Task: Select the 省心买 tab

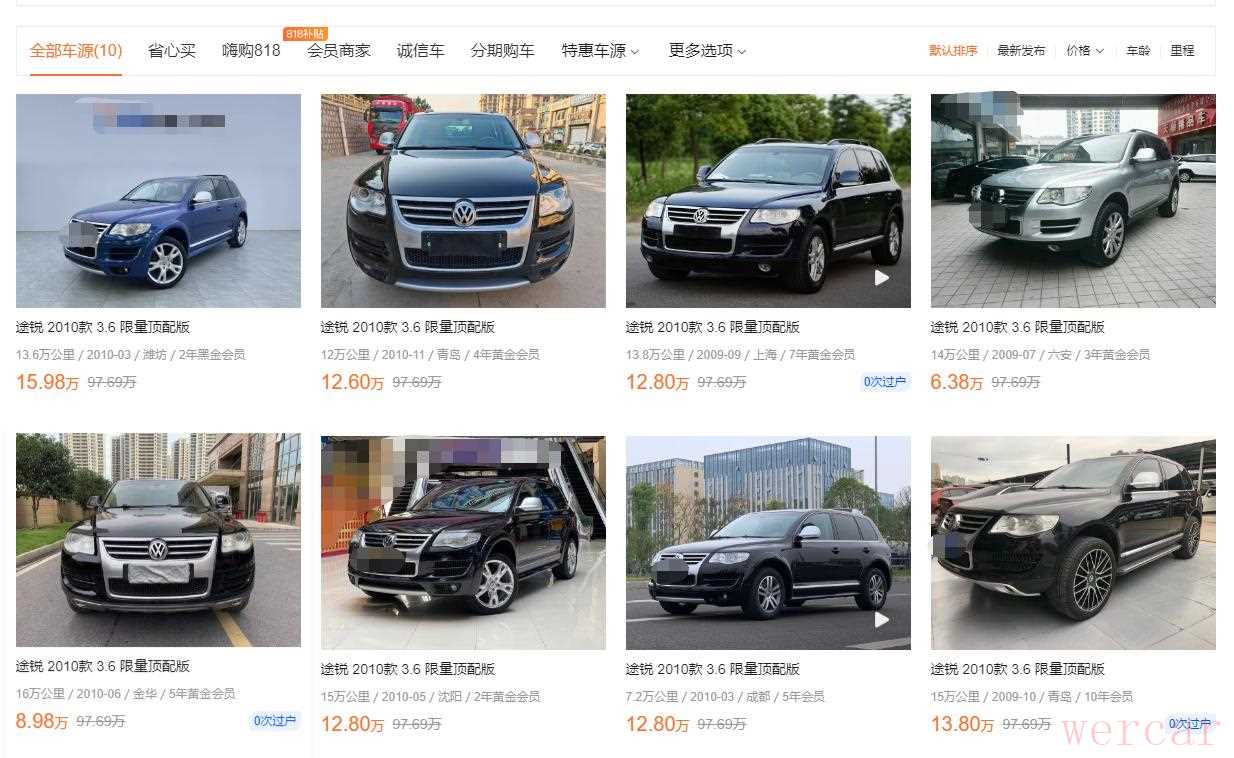Action: click(x=172, y=51)
